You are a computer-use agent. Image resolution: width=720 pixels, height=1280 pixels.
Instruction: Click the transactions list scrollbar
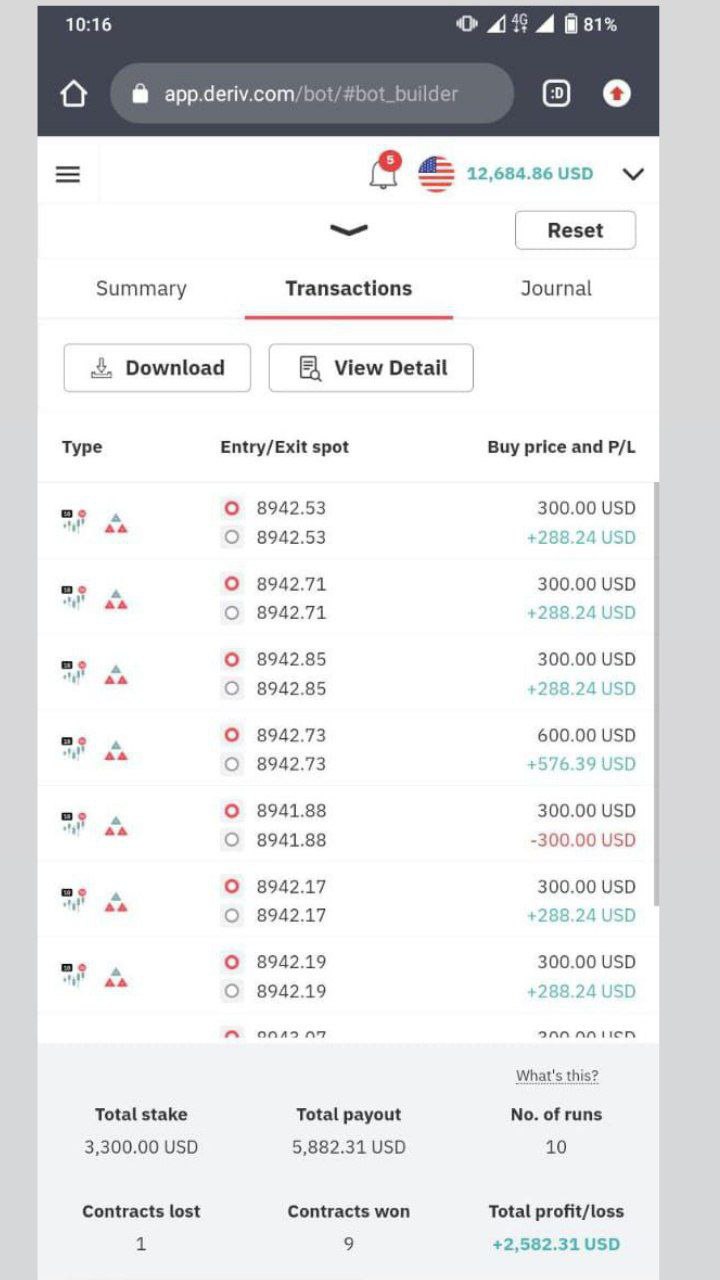[x=656, y=694]
